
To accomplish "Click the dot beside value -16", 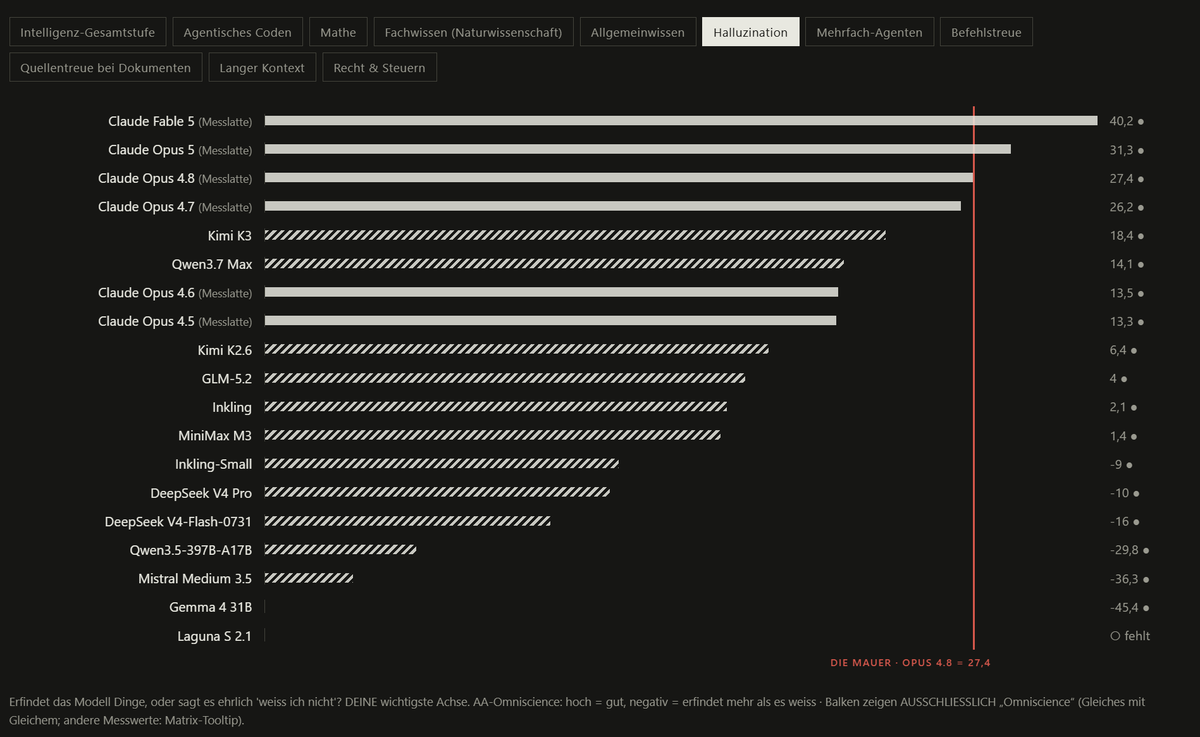I will [1136, 522].
